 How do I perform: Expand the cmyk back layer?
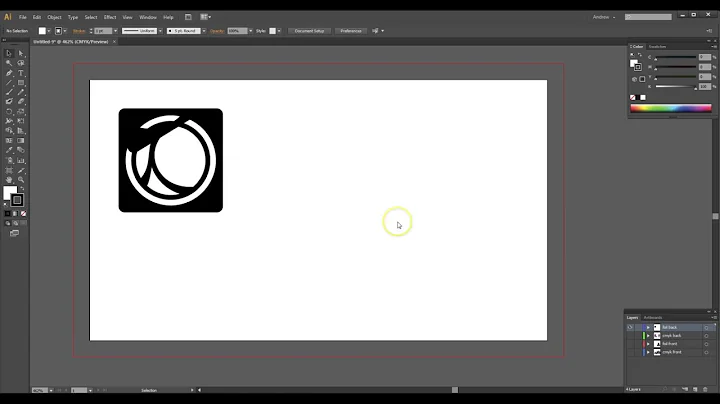coord(648,336)
